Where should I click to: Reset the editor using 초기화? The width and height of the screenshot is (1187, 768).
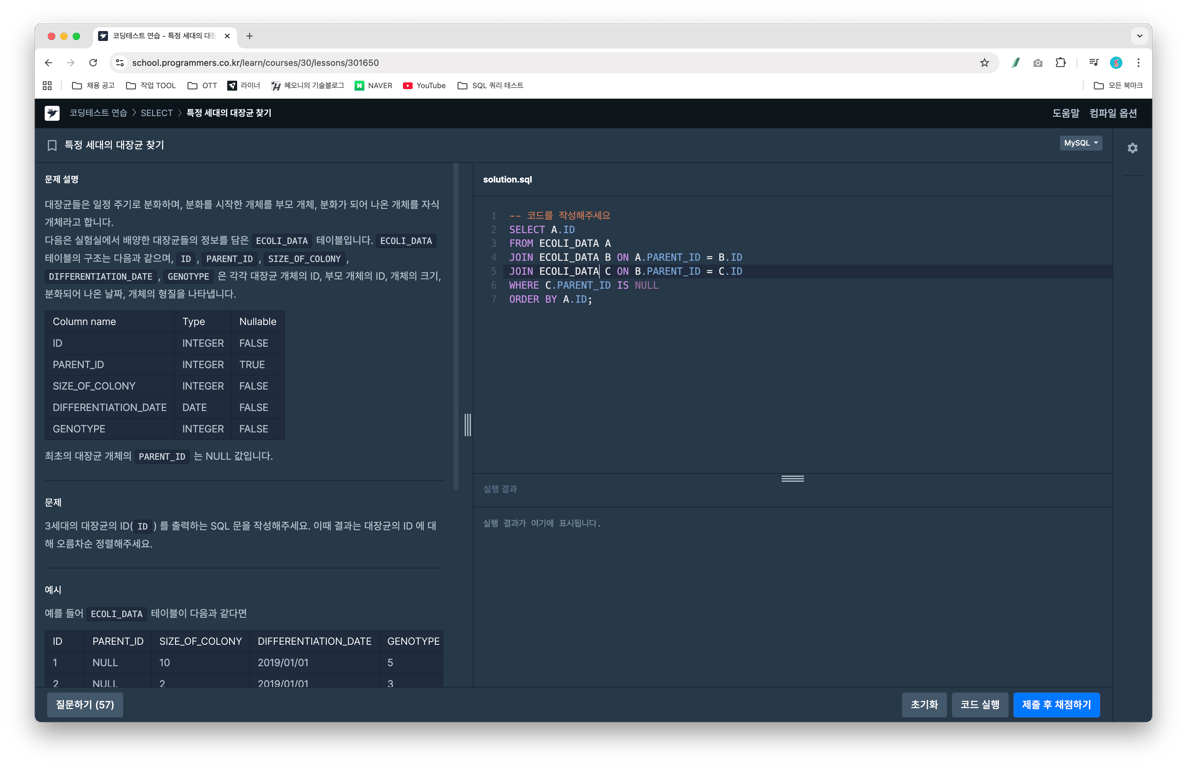pyautogui.click(x=924, y=705)
